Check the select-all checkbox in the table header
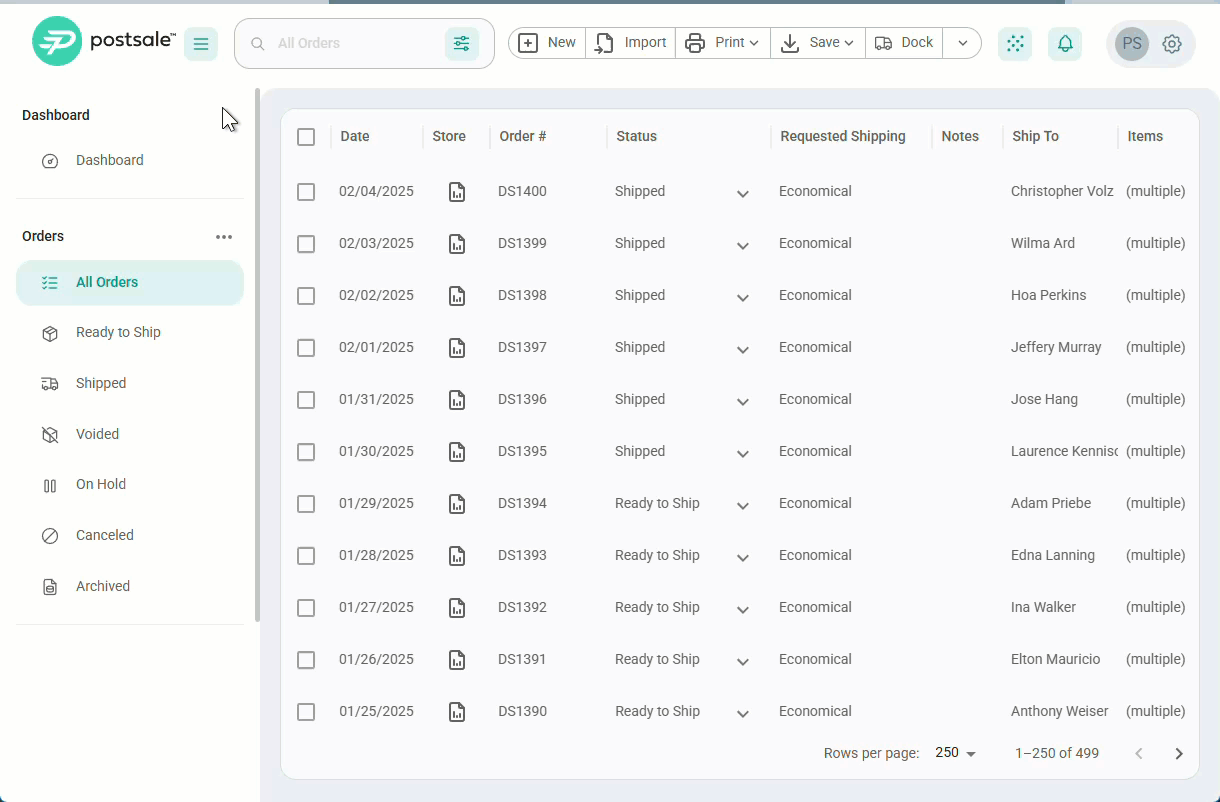Image resolution: width=1220 pixels, height=802 pixels. 306,137
